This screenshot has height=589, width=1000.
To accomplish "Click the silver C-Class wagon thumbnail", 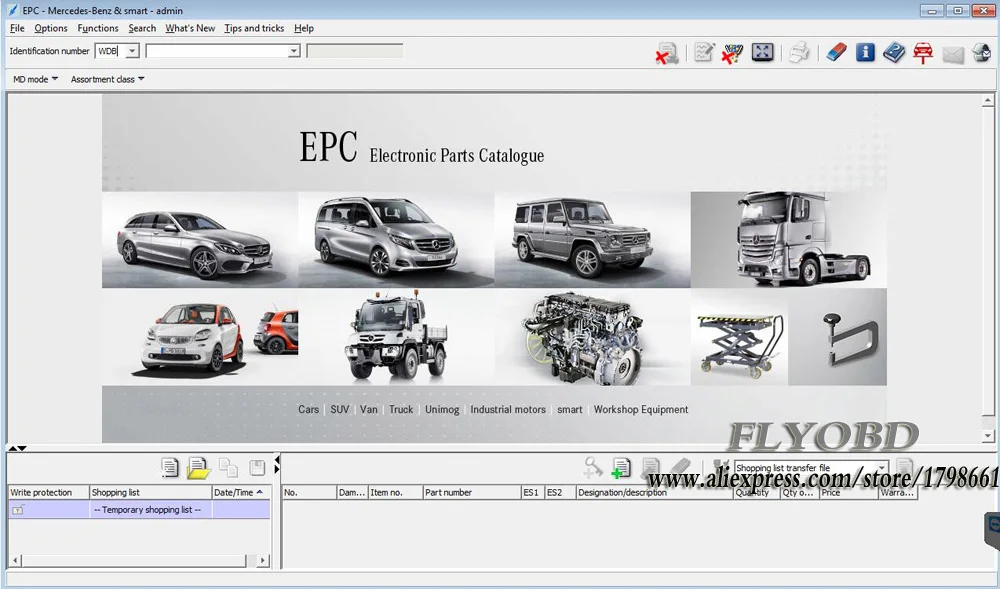I will [x=200, y=240].
